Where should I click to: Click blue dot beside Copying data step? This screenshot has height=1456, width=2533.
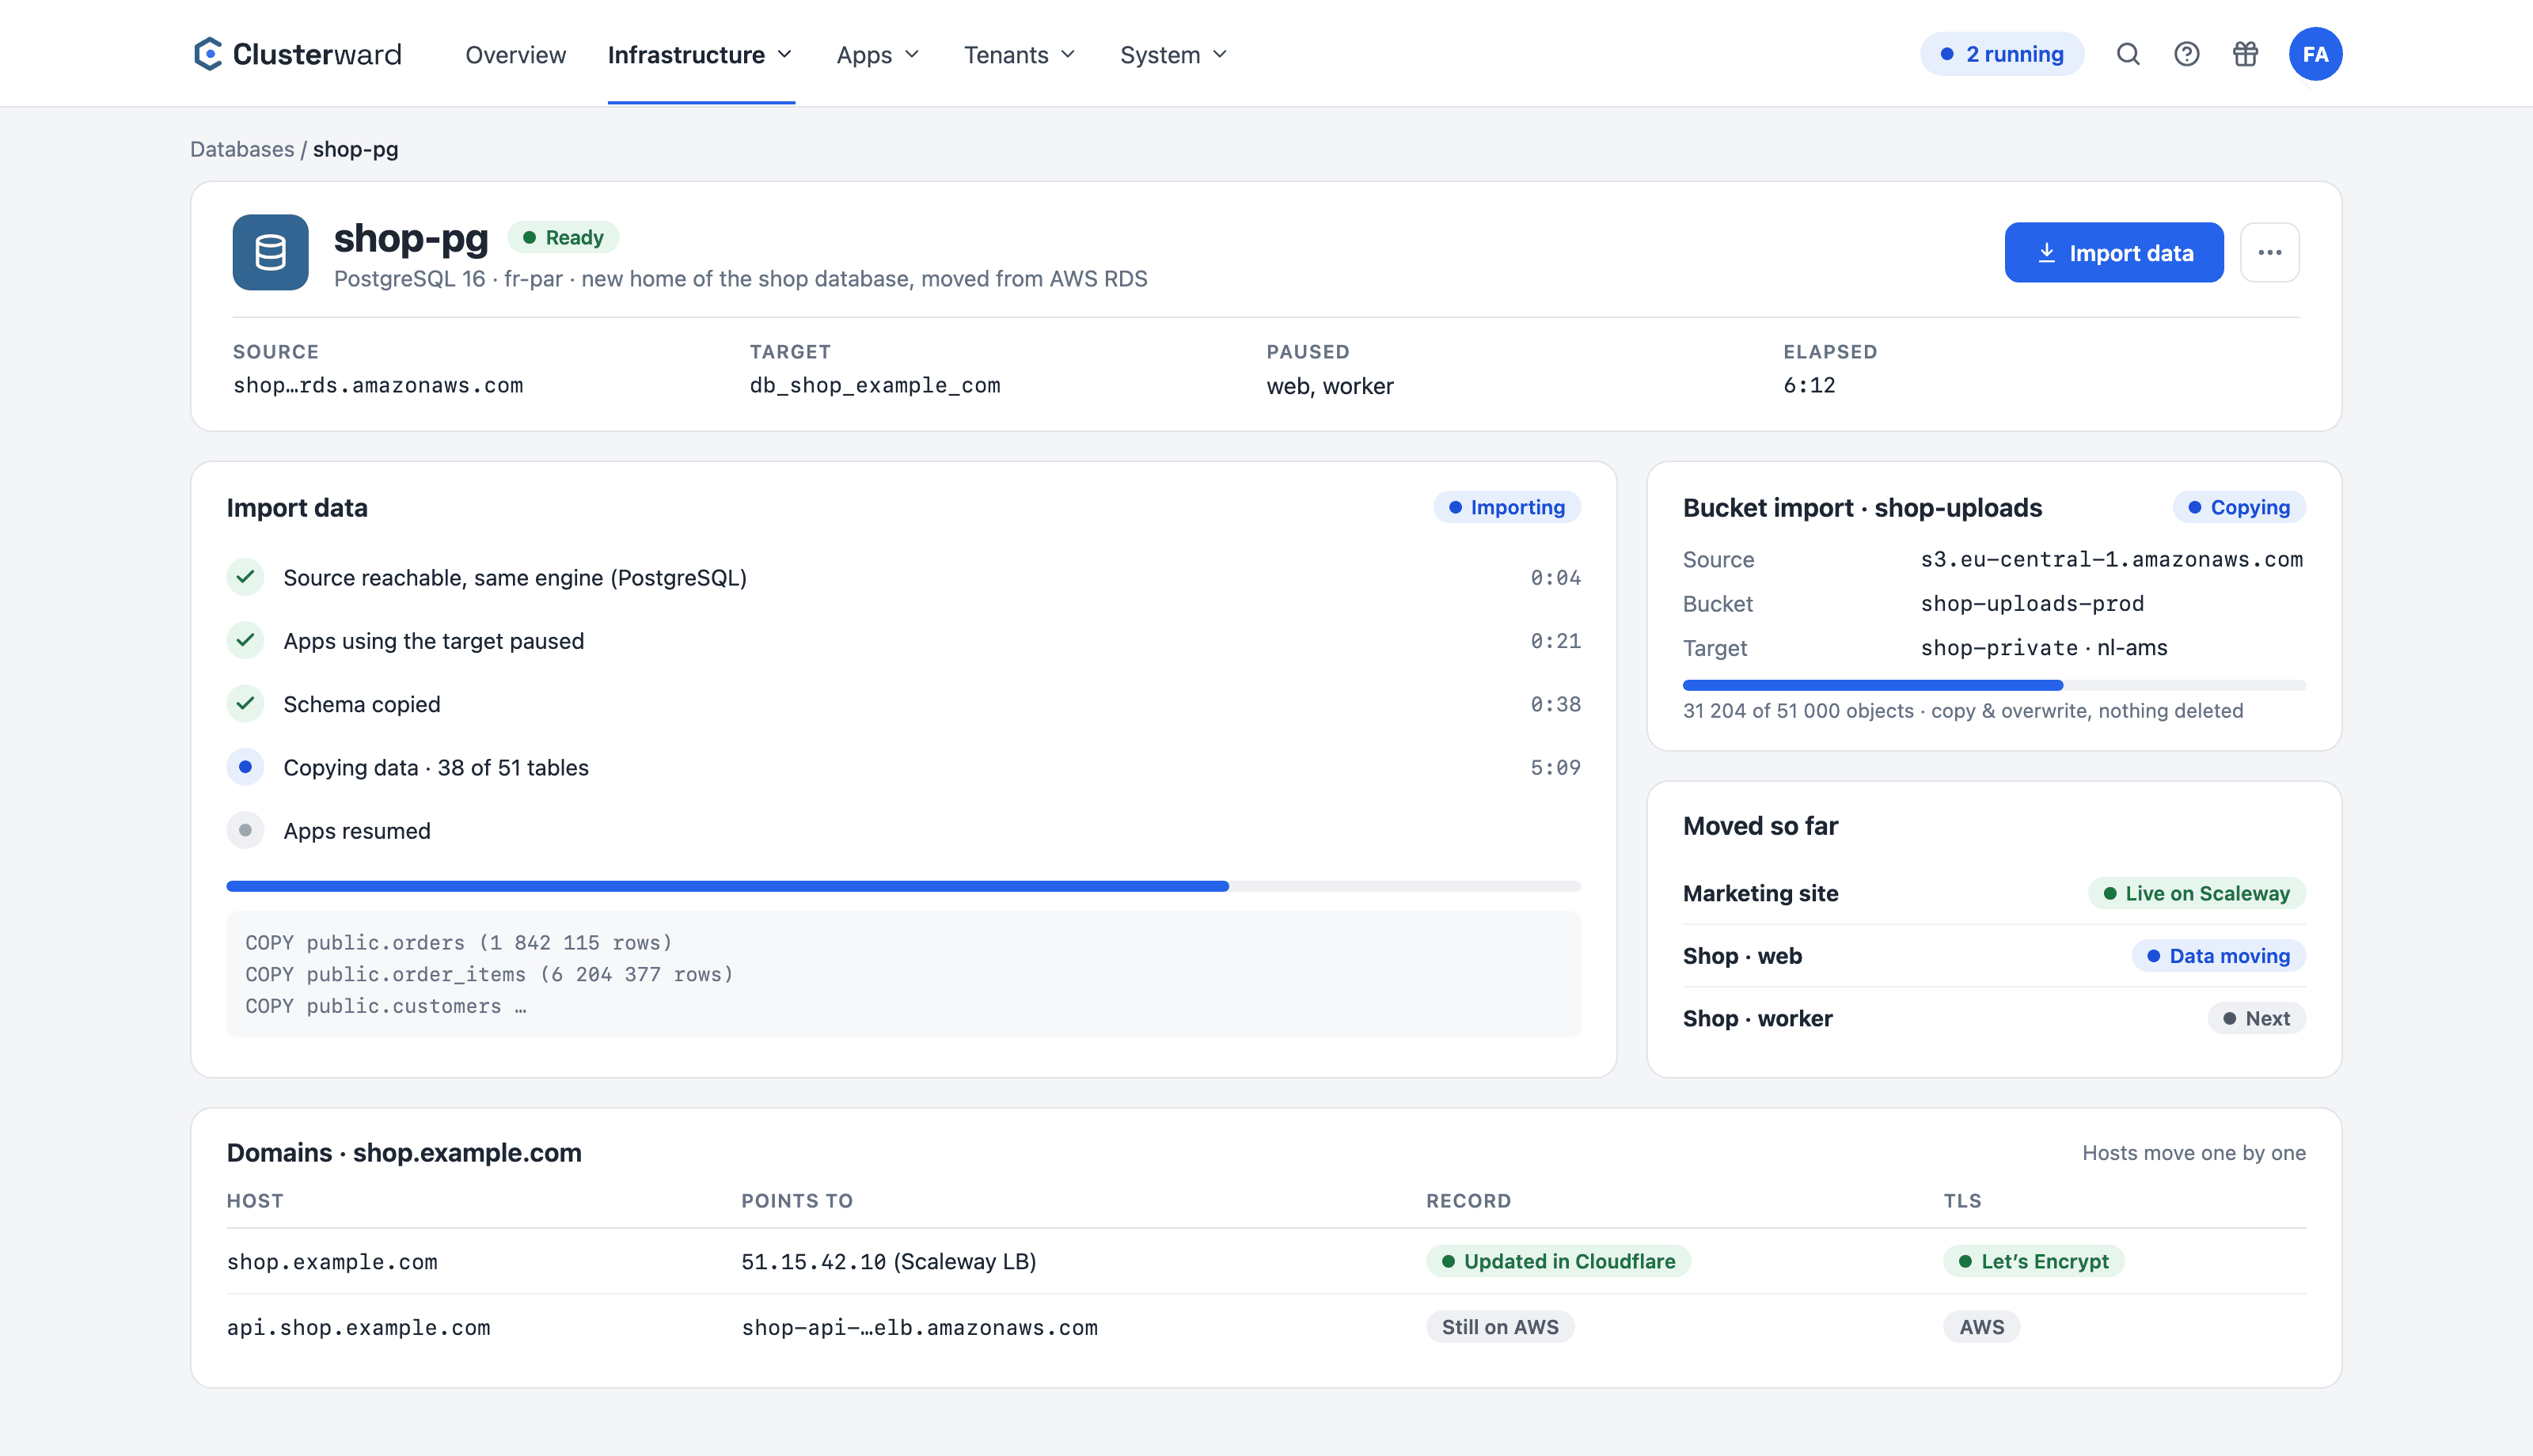pos(245,767)
